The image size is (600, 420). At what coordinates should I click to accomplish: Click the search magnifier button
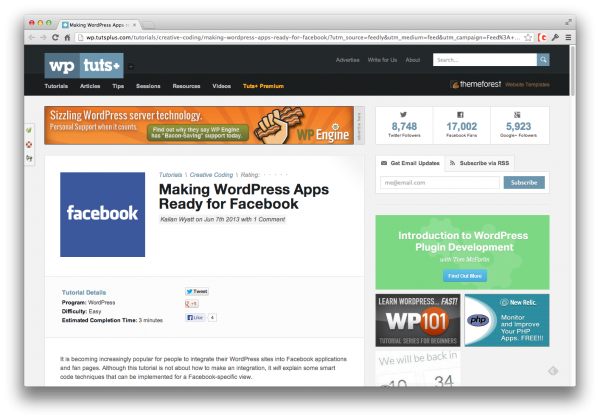click(x=543, y=60)
